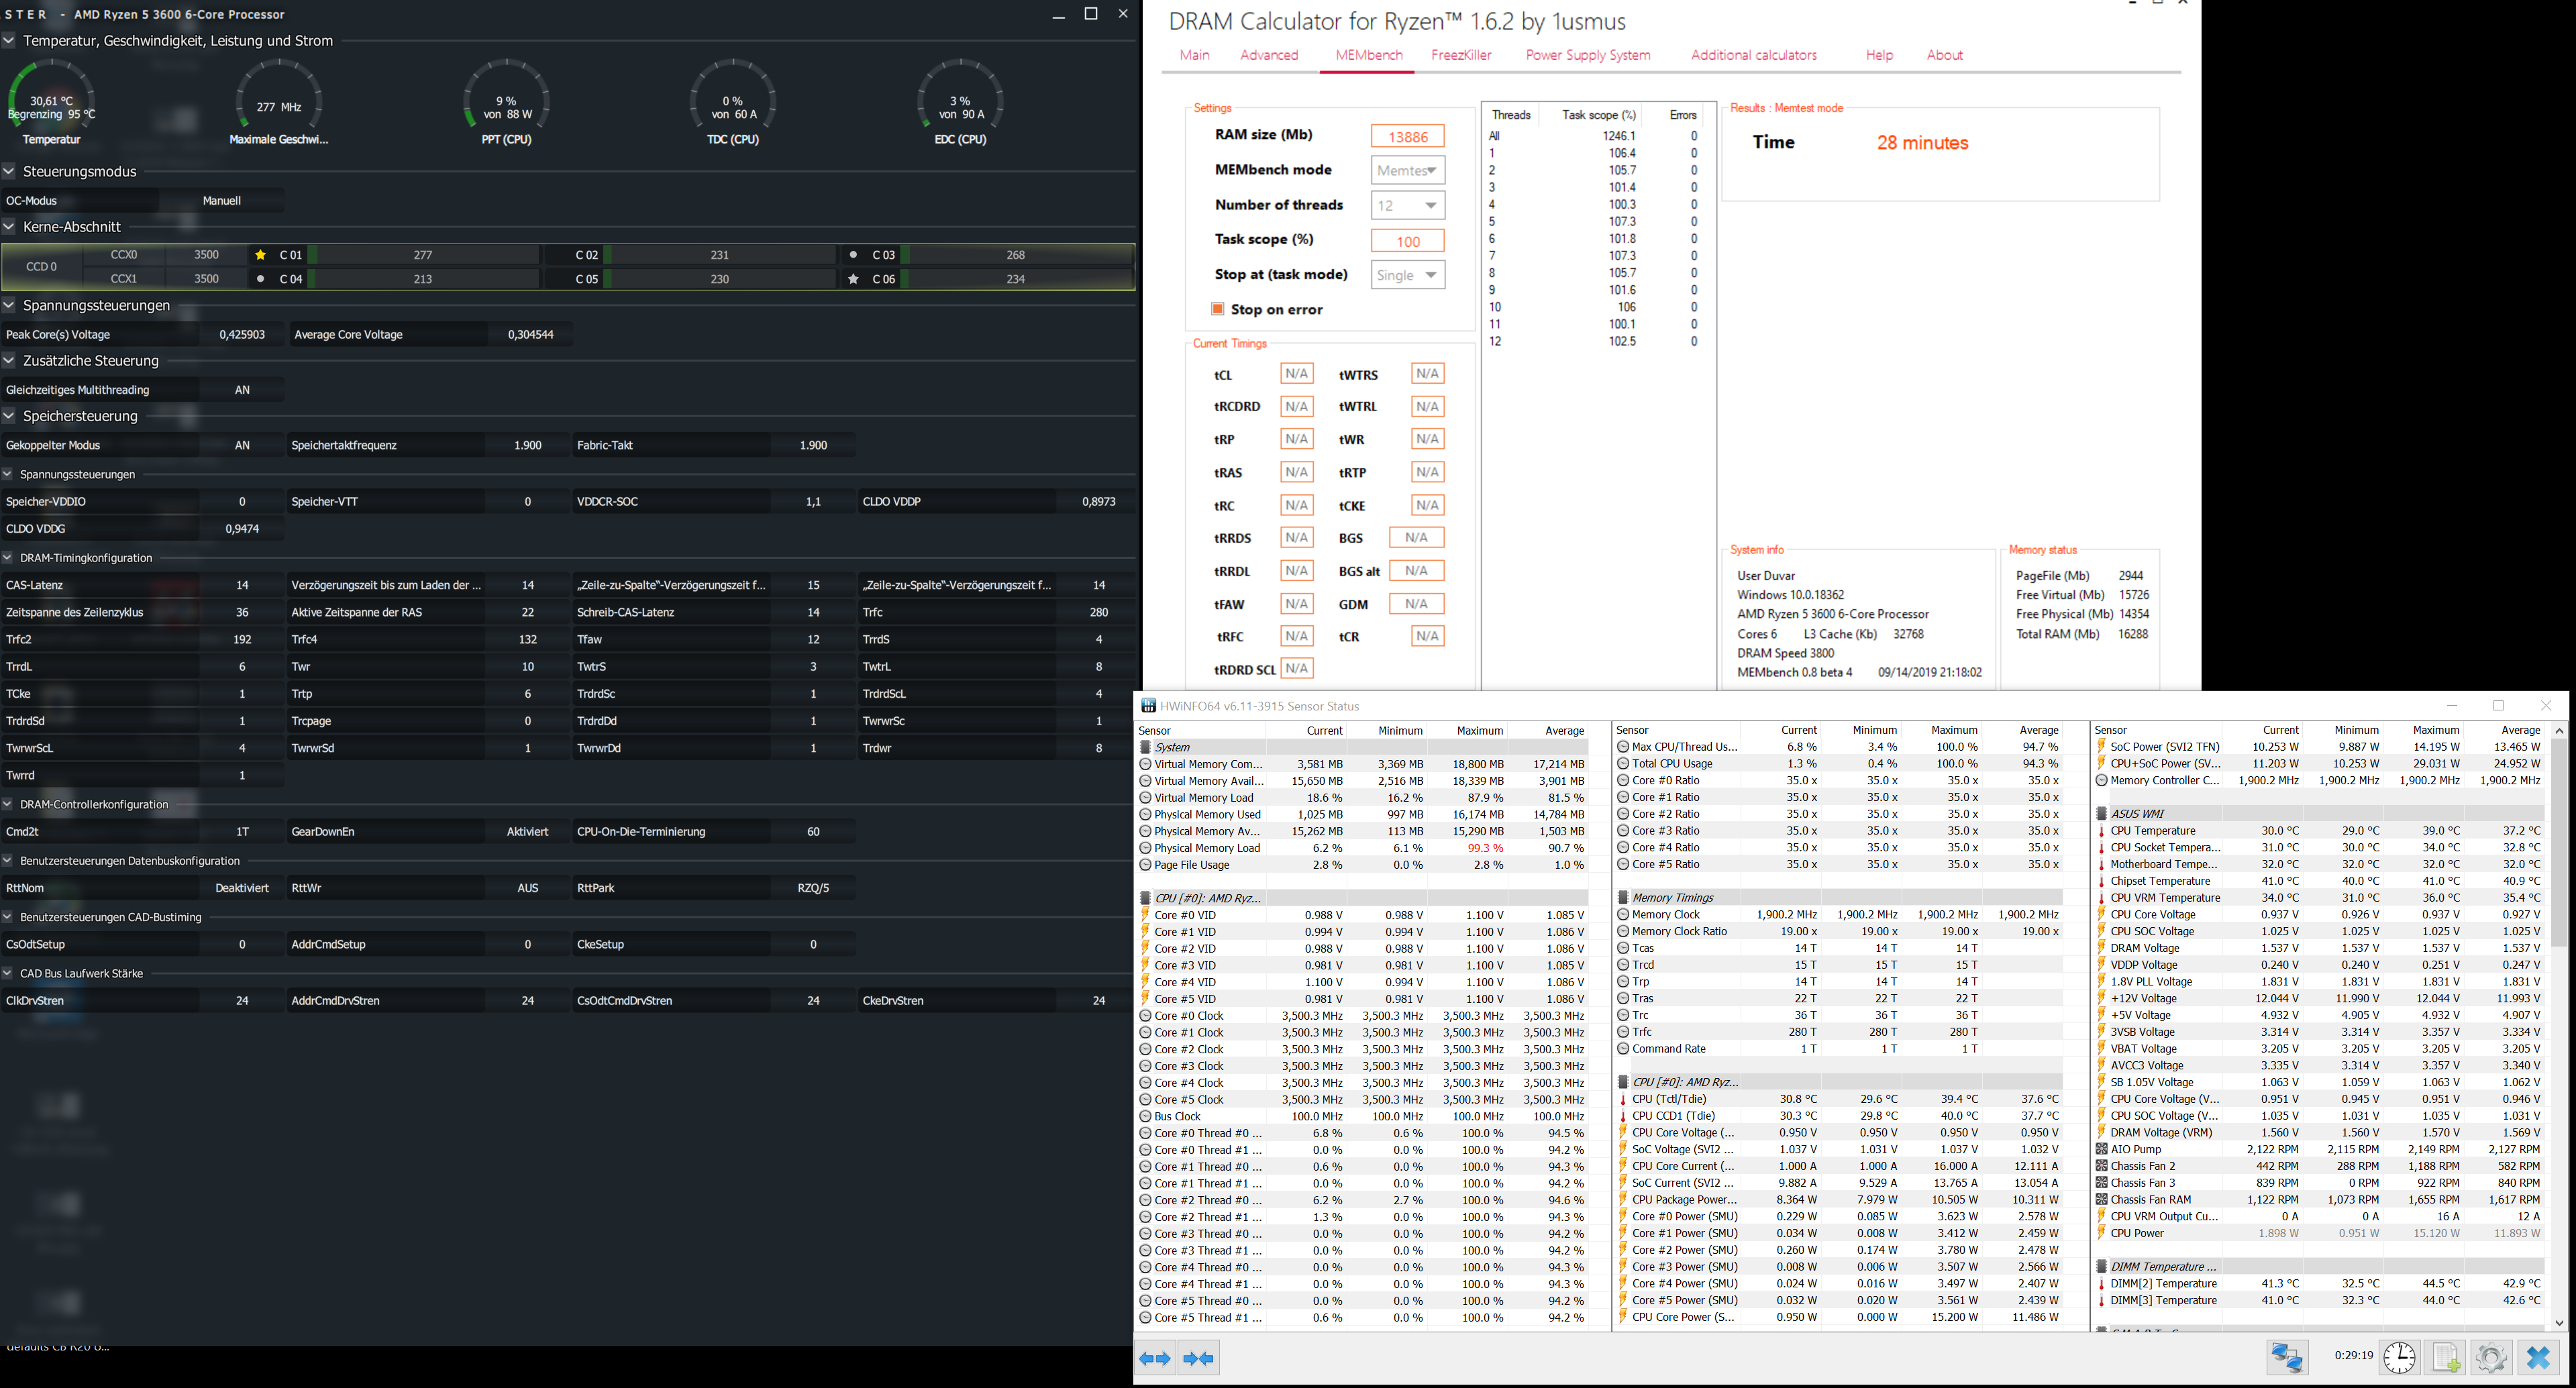Open Number of threads dropdown
Image resolution: width=2576 pixels, height=1388 pixels.
1408,205
